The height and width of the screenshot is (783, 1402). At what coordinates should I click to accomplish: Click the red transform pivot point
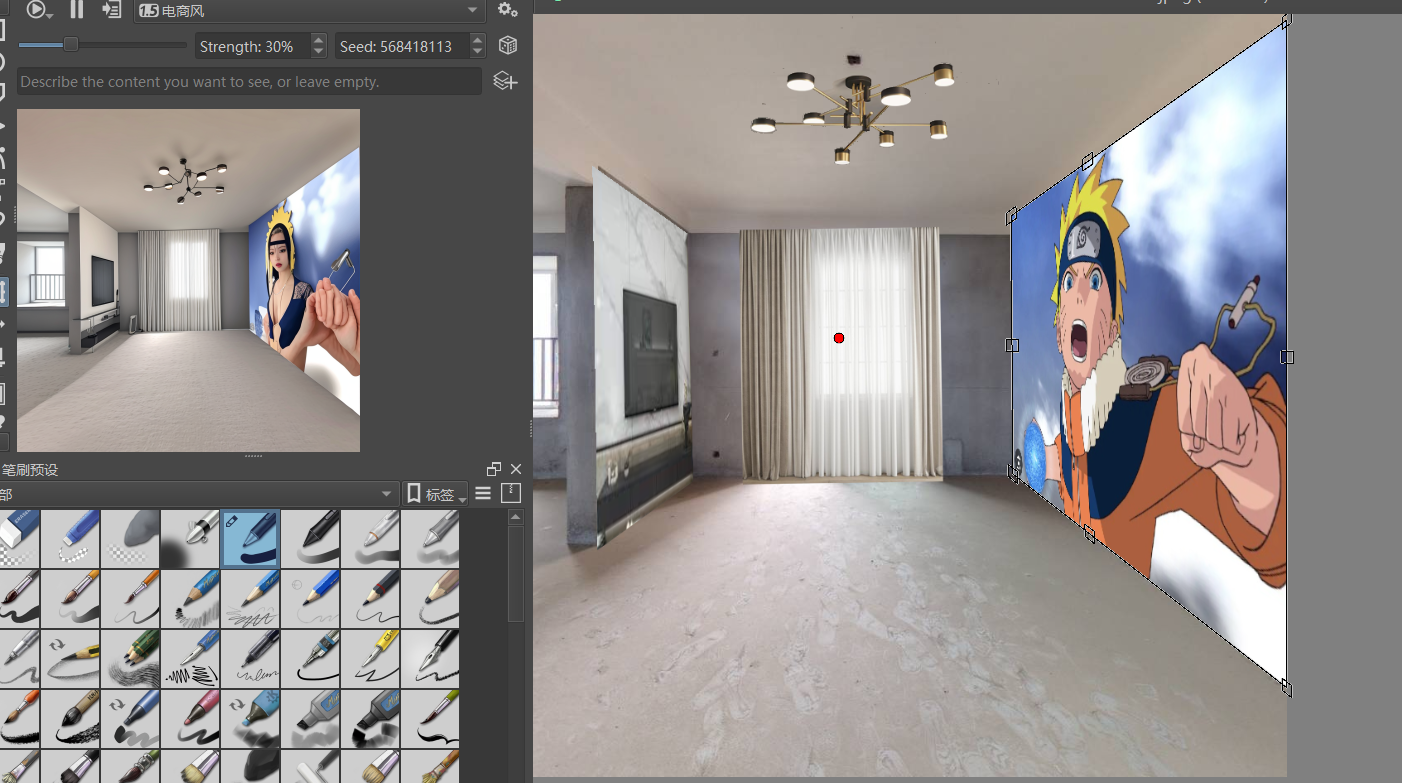click(x=839, y=338)
